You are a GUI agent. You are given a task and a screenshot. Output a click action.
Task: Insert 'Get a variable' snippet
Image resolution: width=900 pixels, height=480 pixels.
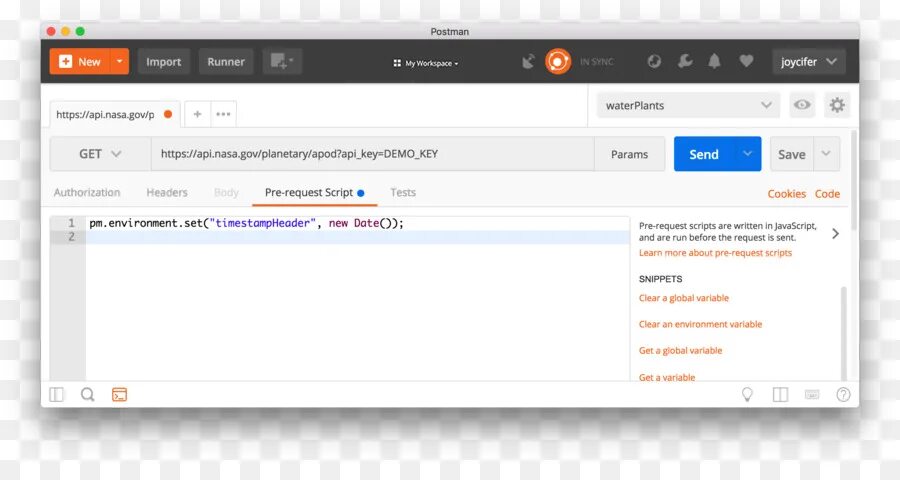coord(667,377)
